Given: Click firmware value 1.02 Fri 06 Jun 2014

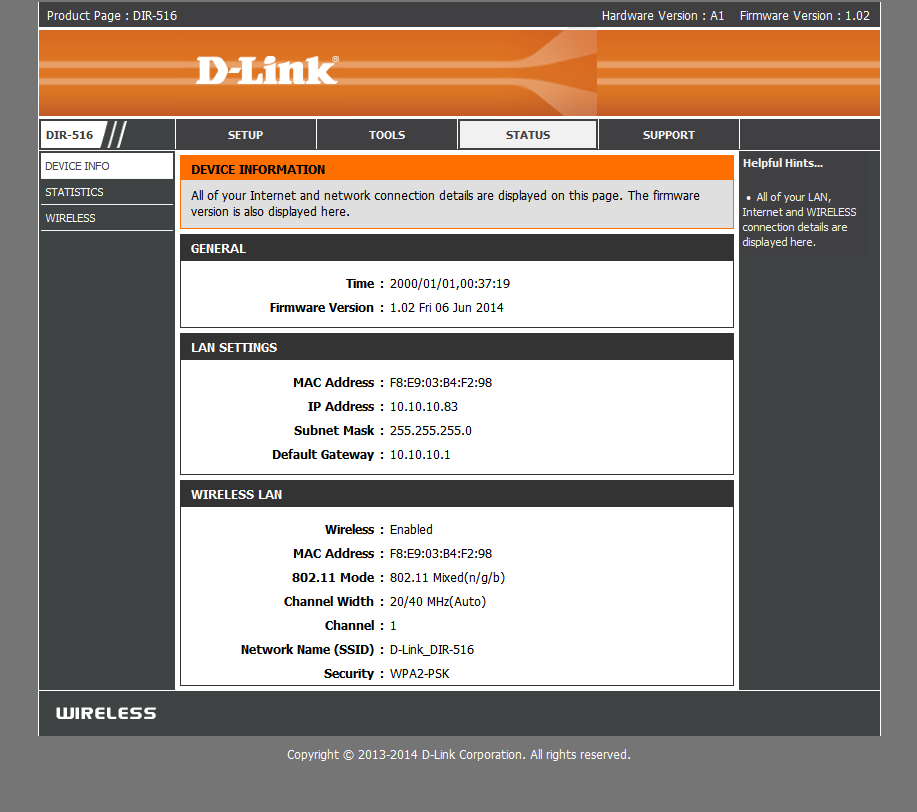Looking at the screenshot, I should [x=446, y=308].
